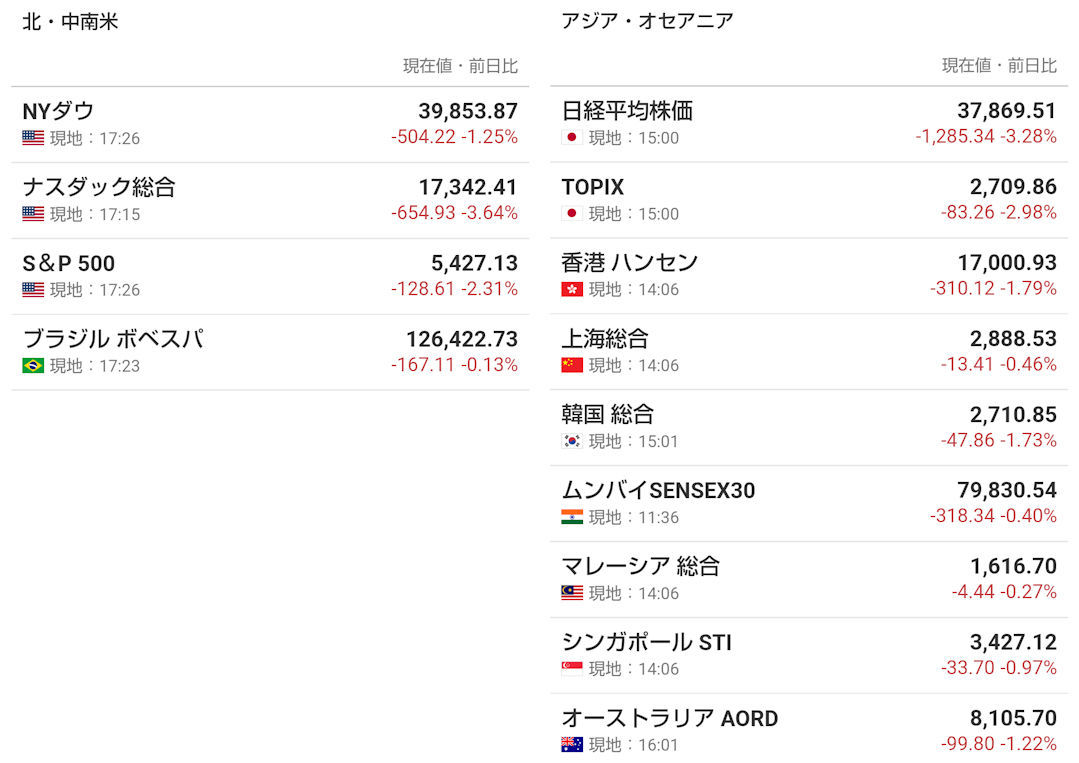Click the China flag under 上海総合

[572, 366]
